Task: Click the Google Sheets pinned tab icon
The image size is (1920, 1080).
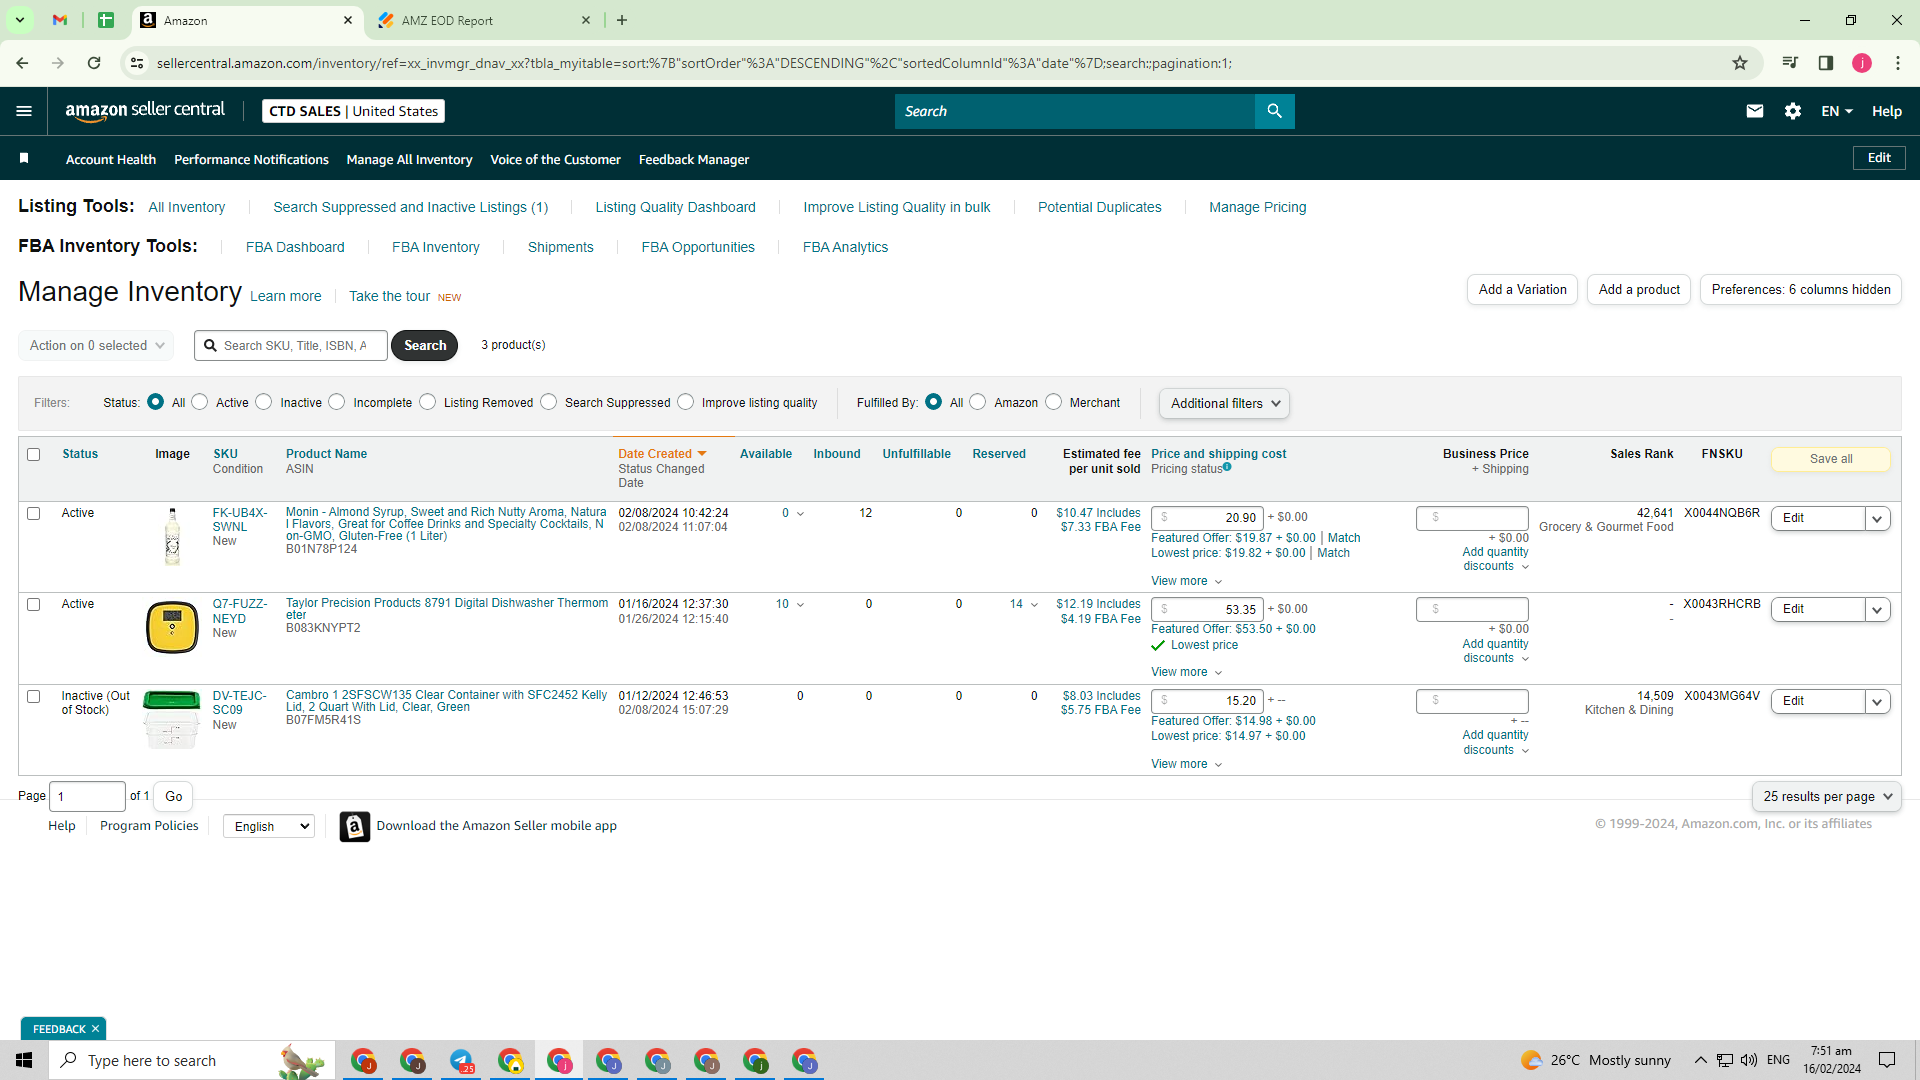Action: (106, 20)
